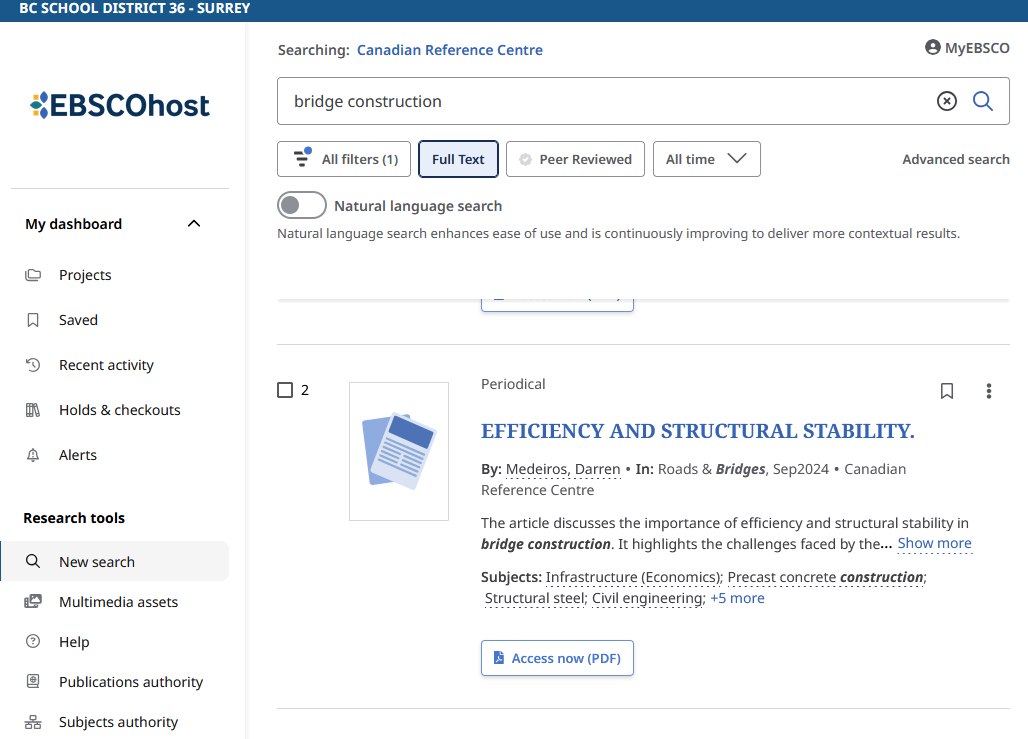
Task: Click the New search magnifier icon
Action: 33,561
